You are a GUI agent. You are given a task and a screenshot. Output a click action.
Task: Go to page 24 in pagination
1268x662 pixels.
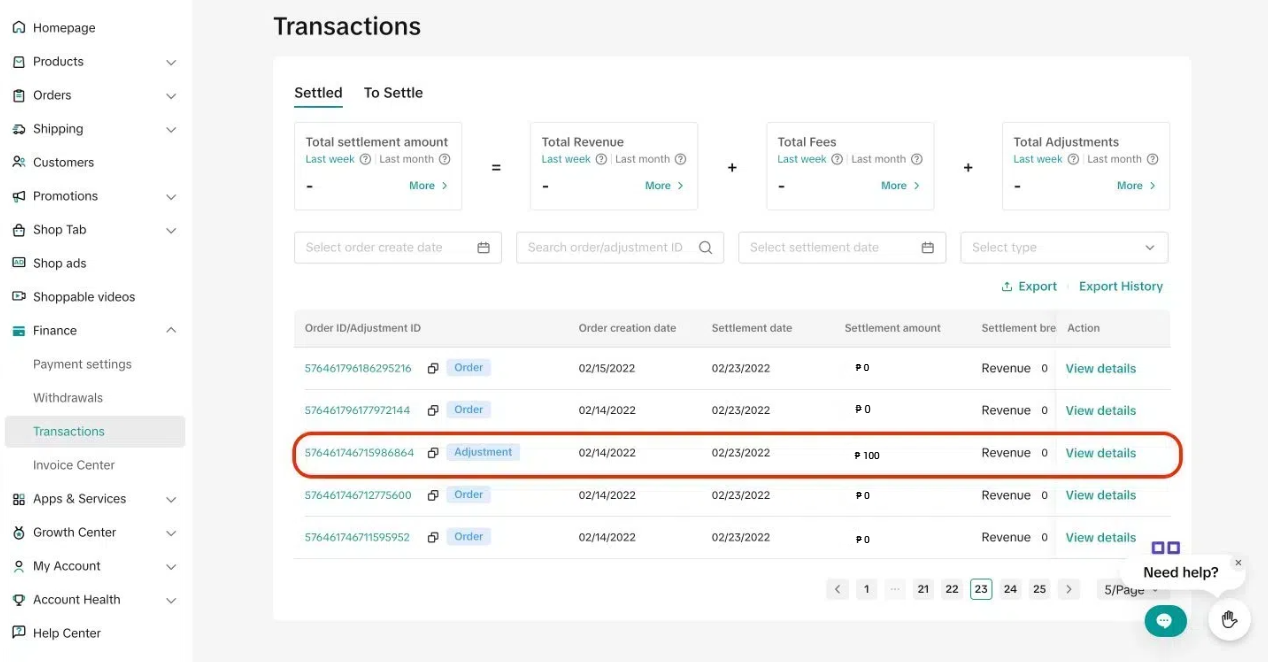(1010, 589)
